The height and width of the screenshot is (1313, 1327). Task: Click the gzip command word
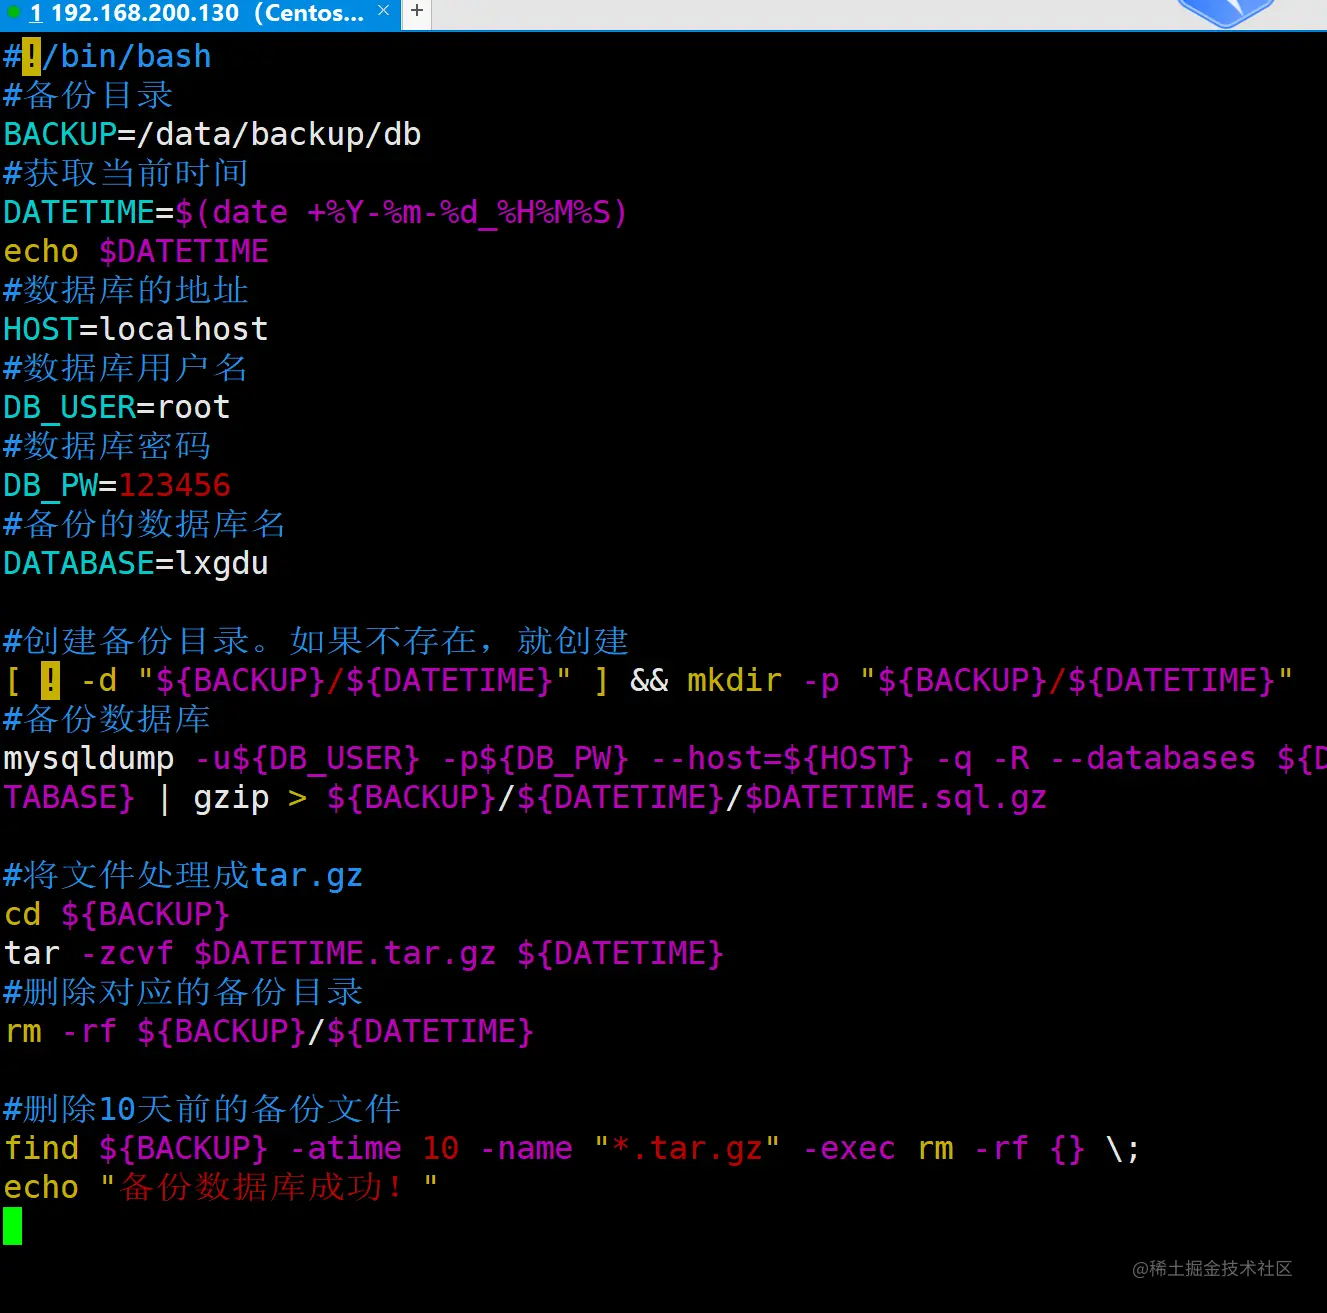[x=231, y=797]
